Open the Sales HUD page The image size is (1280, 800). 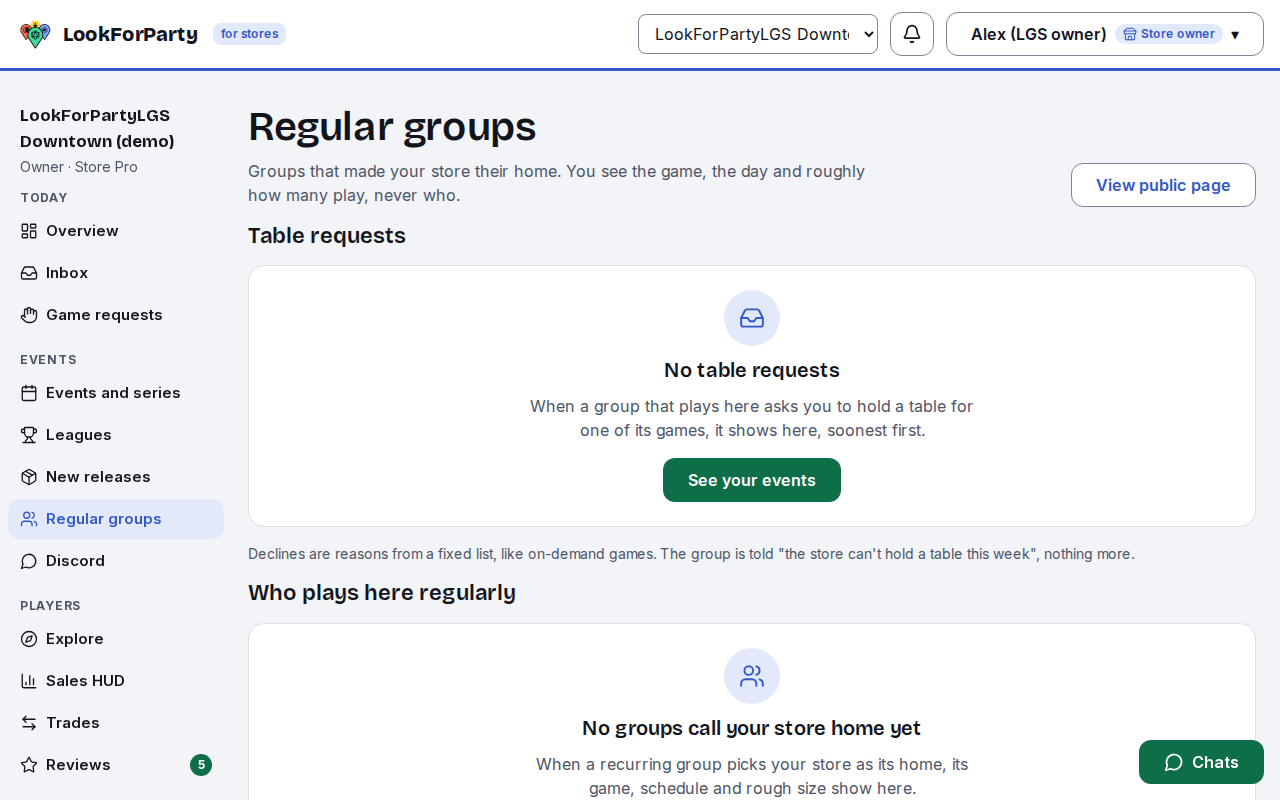click(x=116, y=681)
